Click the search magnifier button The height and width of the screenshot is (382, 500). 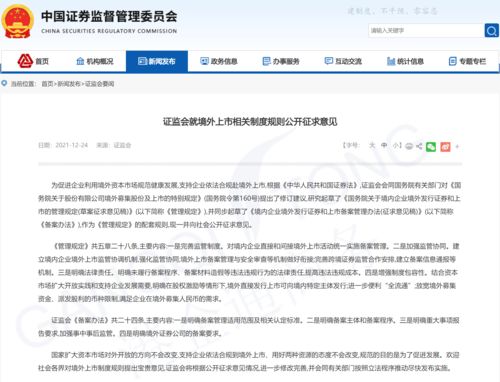(491, 31)
